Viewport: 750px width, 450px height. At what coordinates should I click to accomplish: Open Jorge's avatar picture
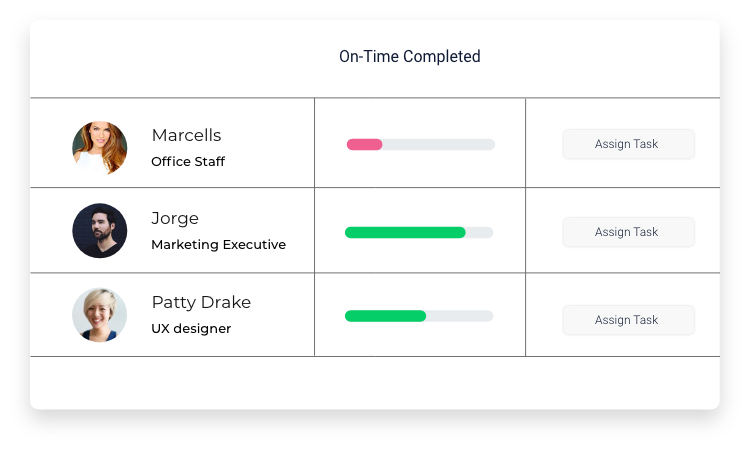click(x=100, y=231)
